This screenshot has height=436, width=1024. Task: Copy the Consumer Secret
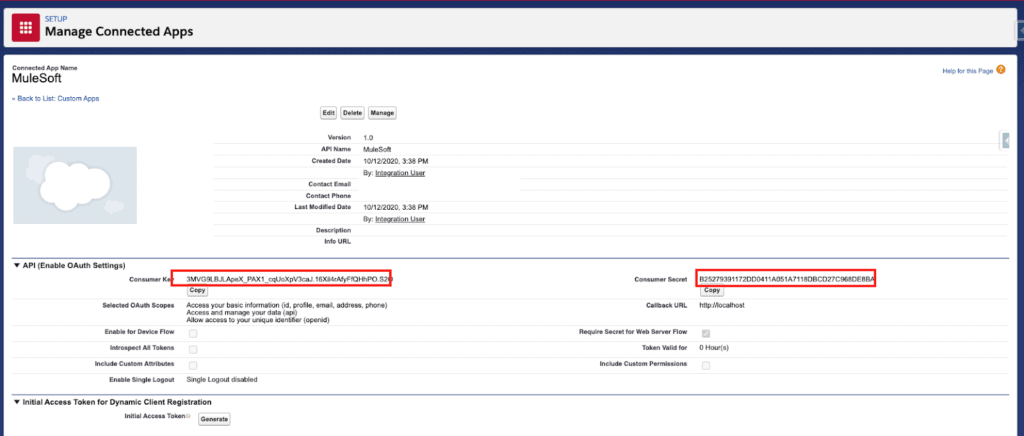click(x=711, y=290)
